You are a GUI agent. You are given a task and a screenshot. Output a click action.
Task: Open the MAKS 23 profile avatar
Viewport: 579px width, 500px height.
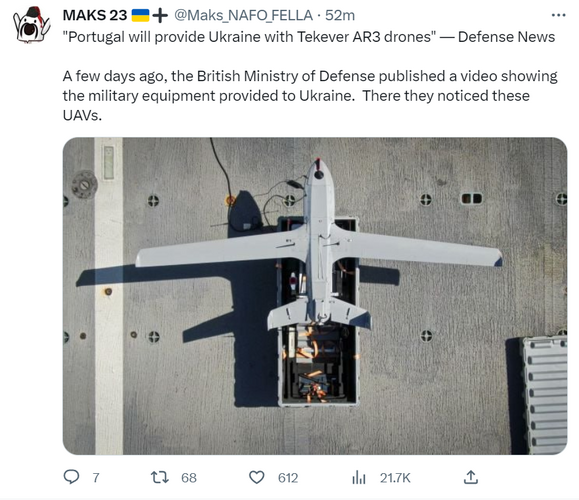tap(31, 25)
